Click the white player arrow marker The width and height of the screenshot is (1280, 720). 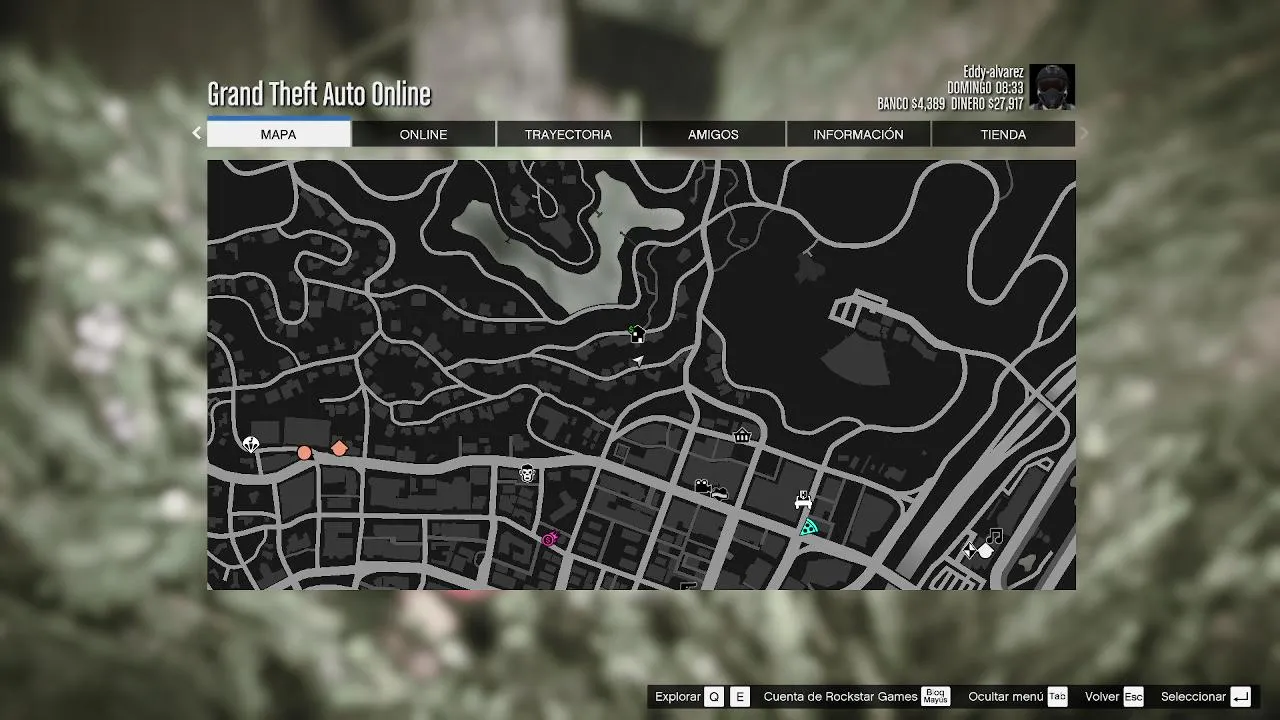pos(638,361)
